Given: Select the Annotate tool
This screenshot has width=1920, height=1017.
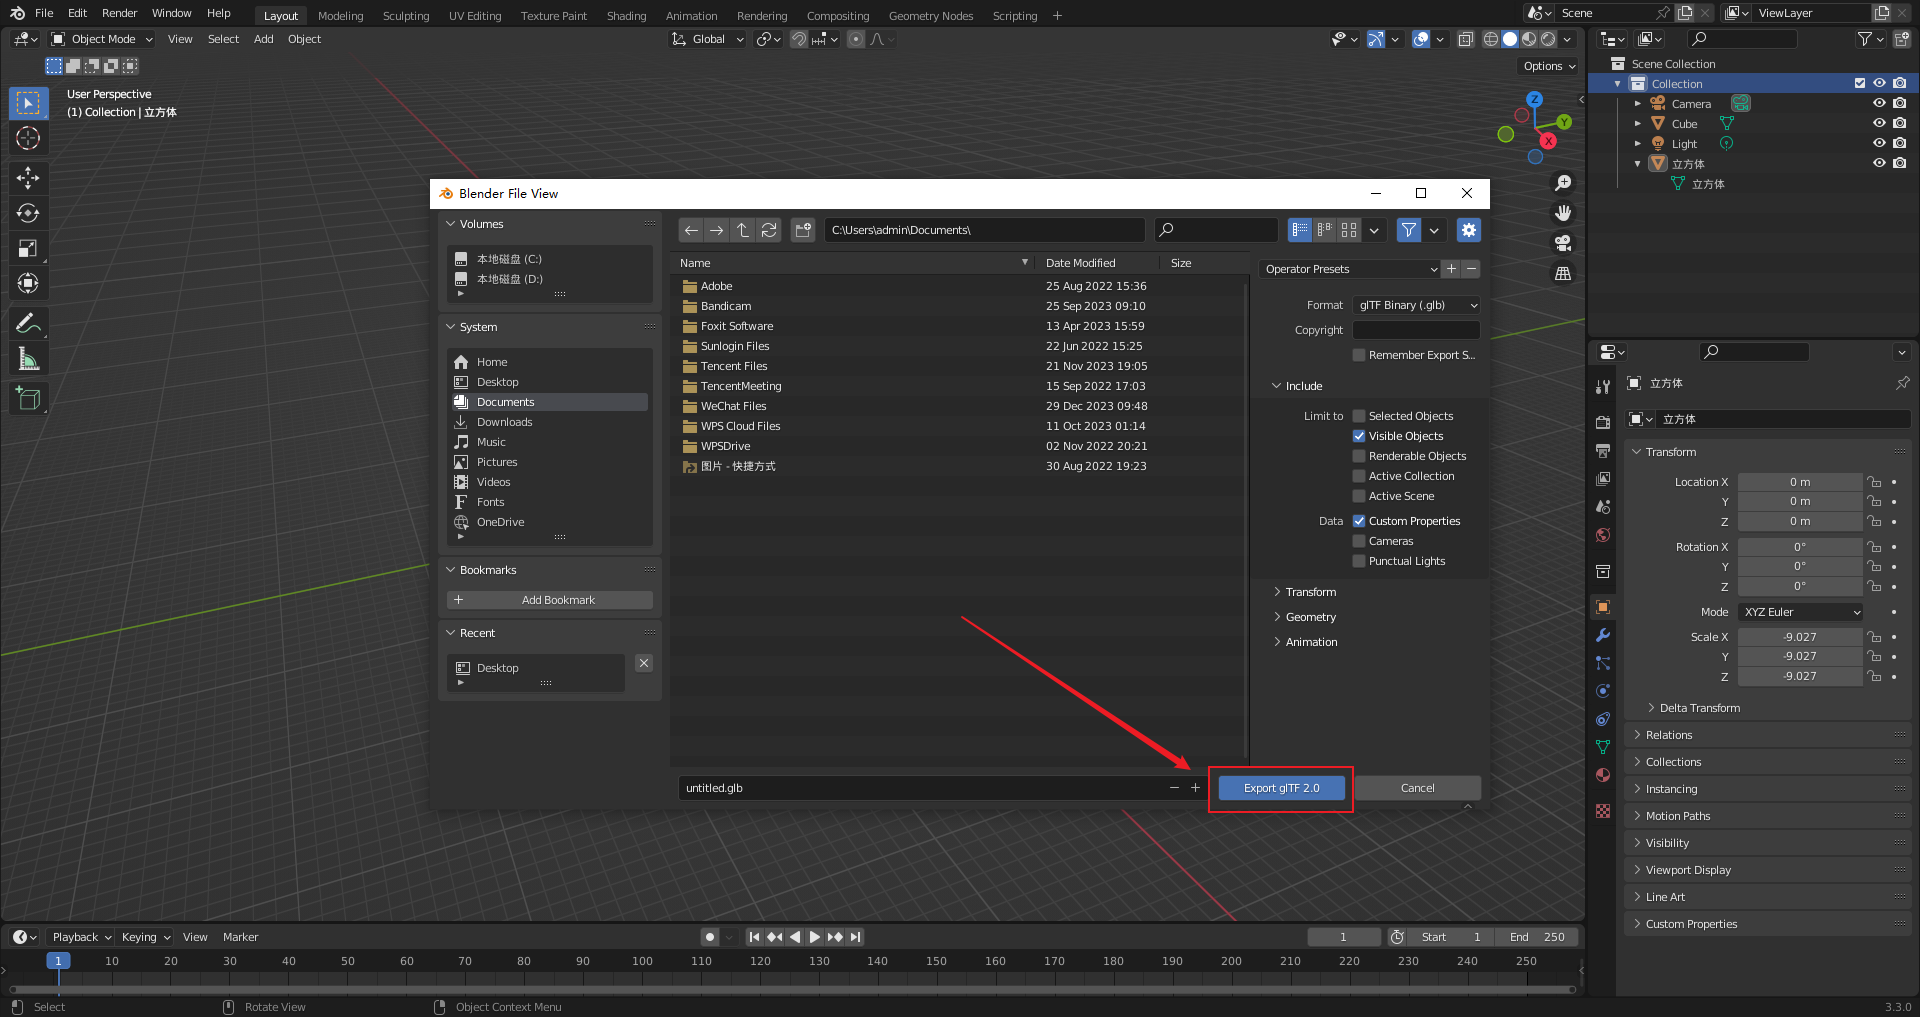Looking at the screenshot, I should (28, 323).
